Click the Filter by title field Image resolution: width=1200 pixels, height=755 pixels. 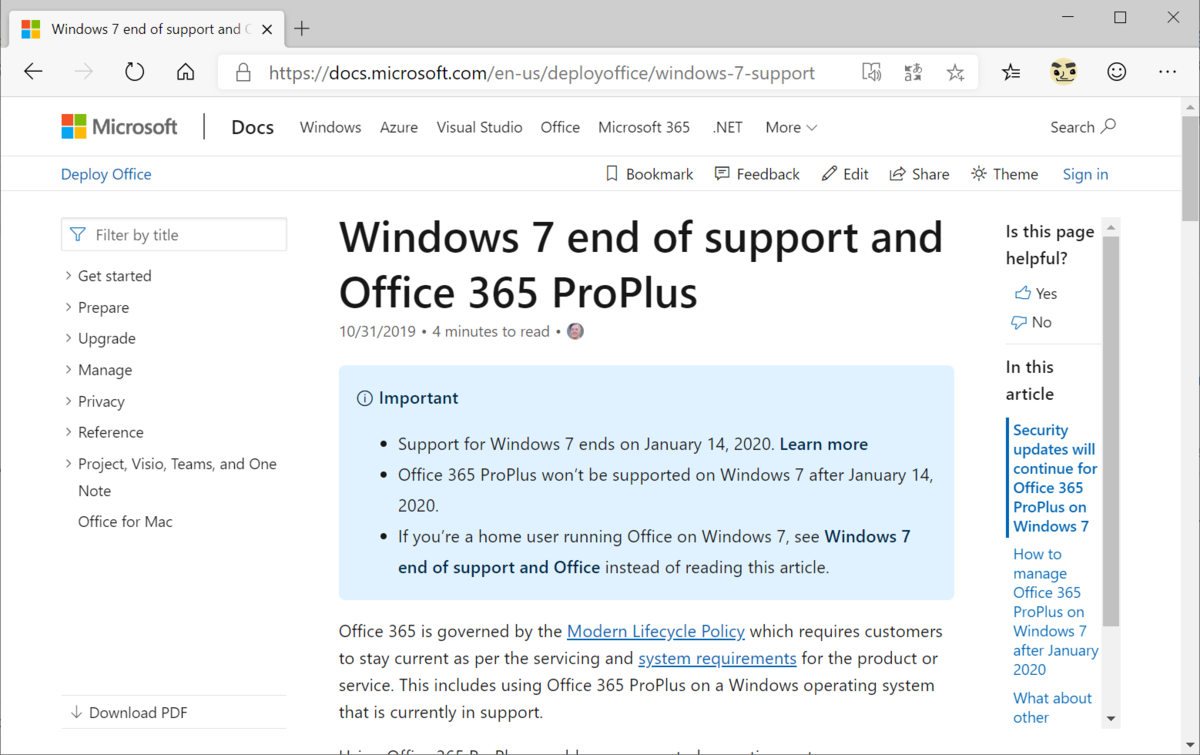(x=174, y=235)
